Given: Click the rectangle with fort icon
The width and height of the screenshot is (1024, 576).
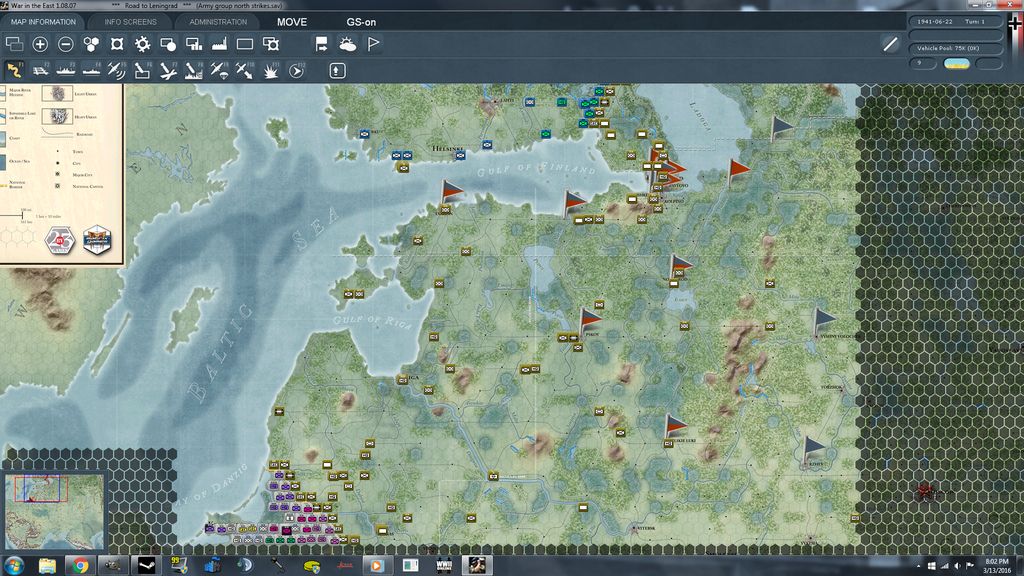Looking at the screenshot, I should point(270,44).
